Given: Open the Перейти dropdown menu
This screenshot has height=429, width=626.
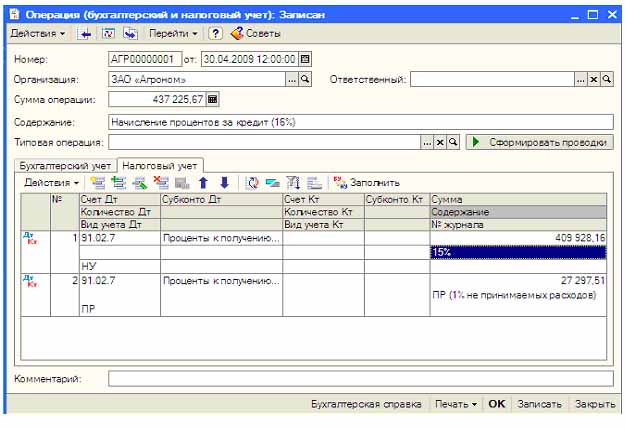Looking at the screenshot, I should click(x=173, y=34).
